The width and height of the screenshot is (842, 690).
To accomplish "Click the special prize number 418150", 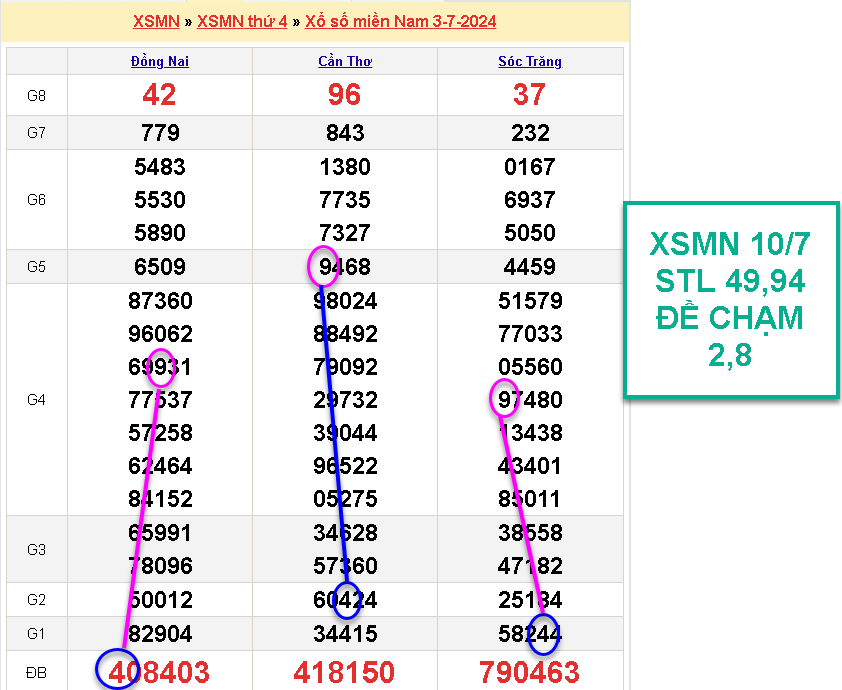I will point(345,671).
